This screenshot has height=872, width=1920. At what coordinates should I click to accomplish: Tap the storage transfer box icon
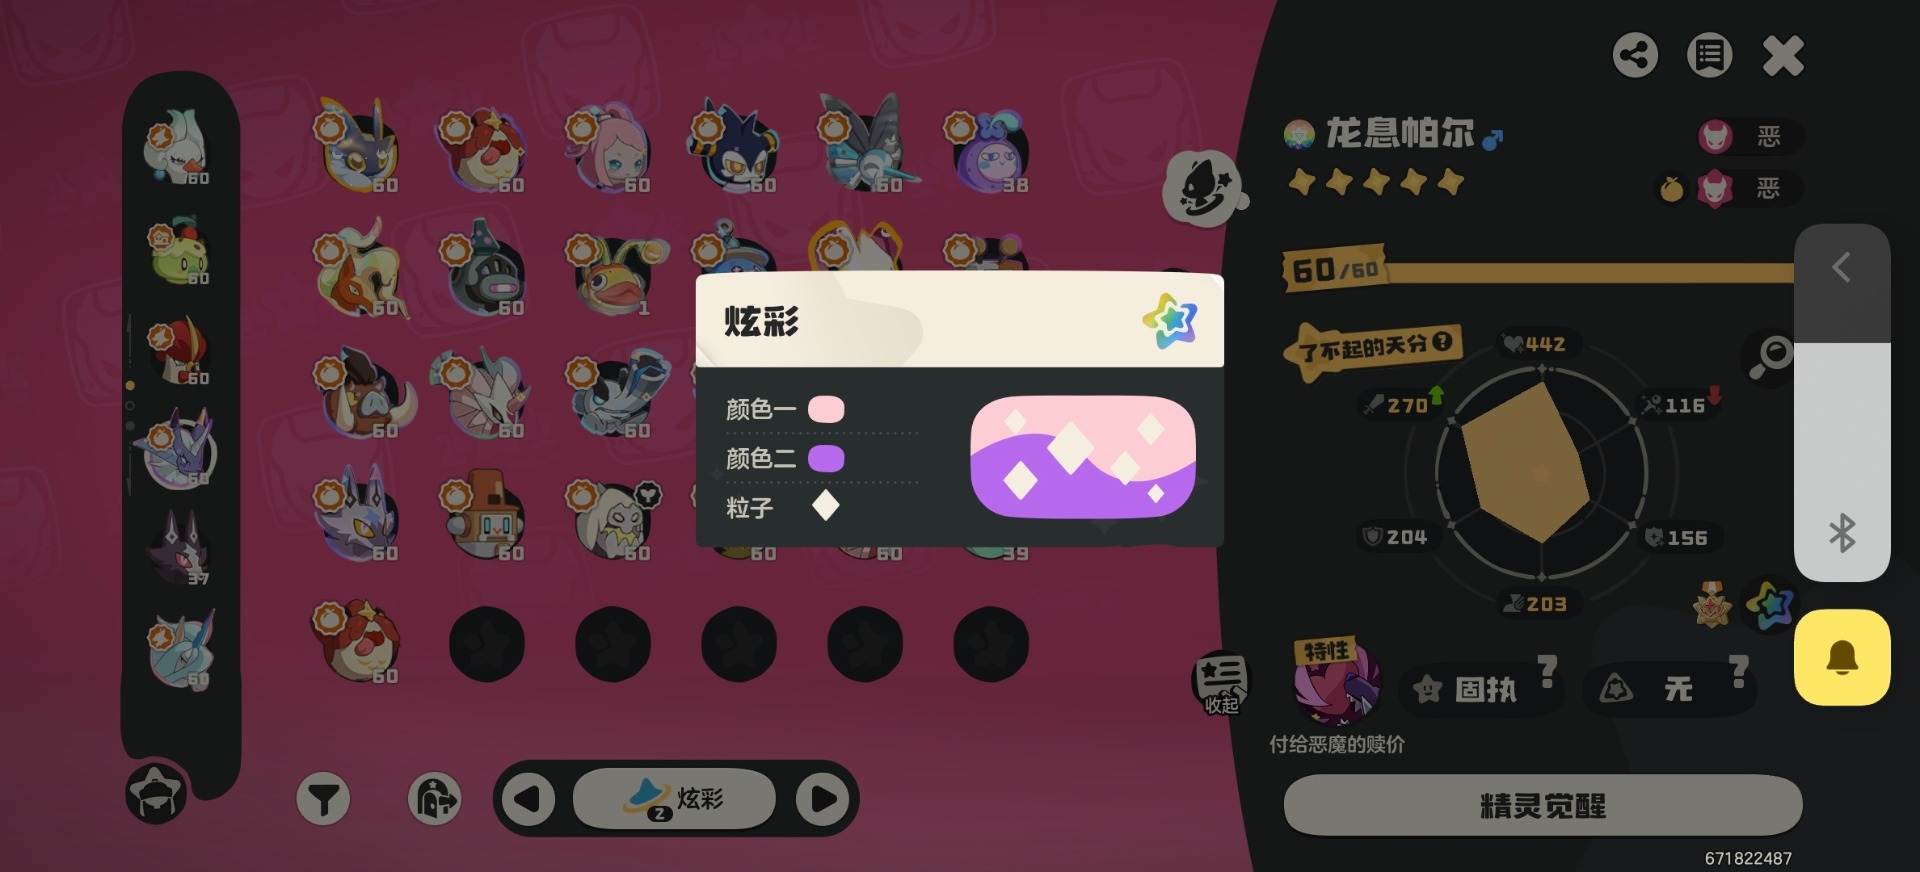click(x=435, y=799)
